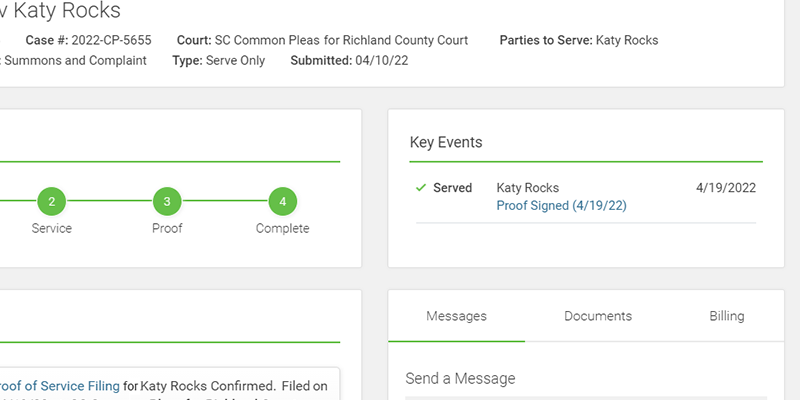Screen dimensions: 800x400
Task: Click the Submitted date 04/10/22
Action: click(x=381, y=61)
